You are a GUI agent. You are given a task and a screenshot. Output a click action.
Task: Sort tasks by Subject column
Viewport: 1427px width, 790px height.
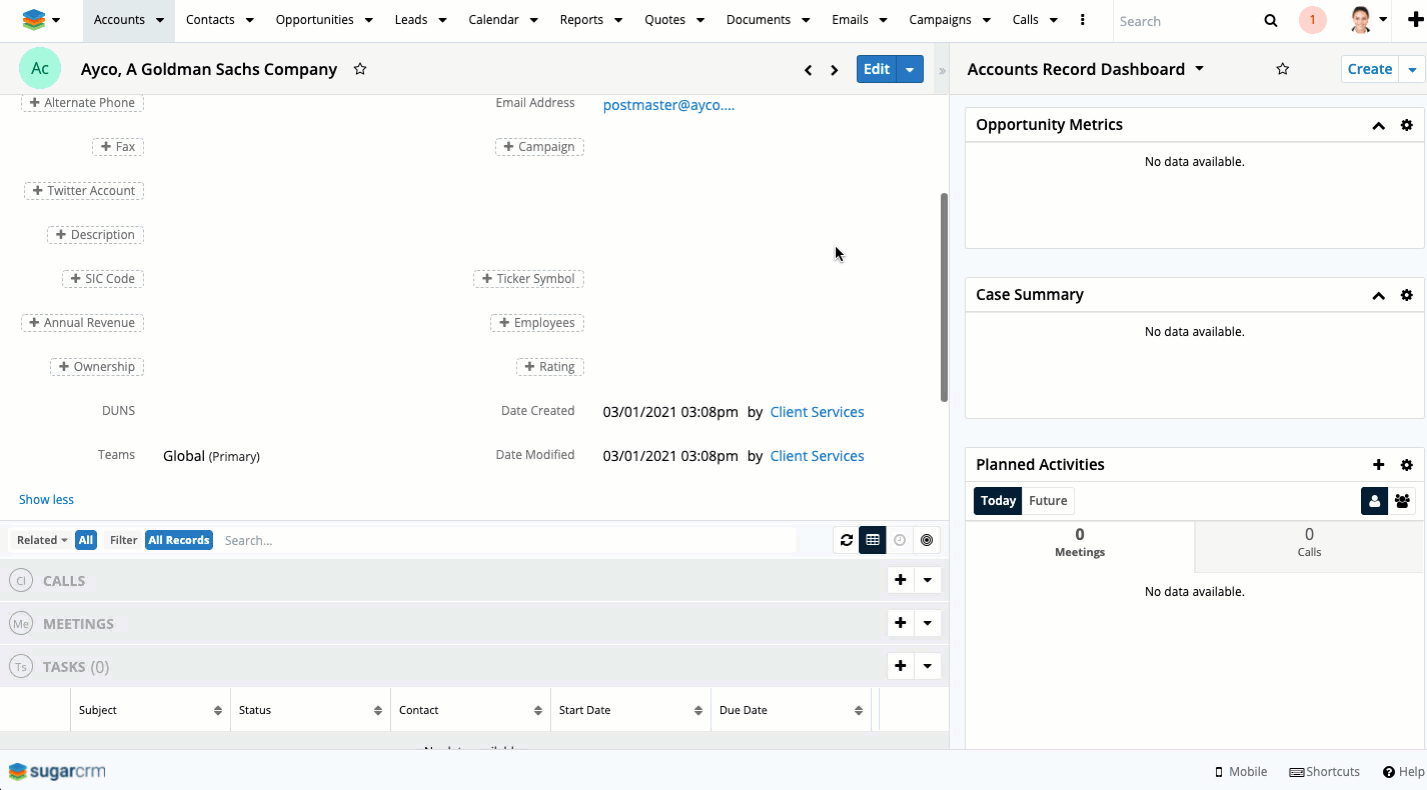click(150, 710)
